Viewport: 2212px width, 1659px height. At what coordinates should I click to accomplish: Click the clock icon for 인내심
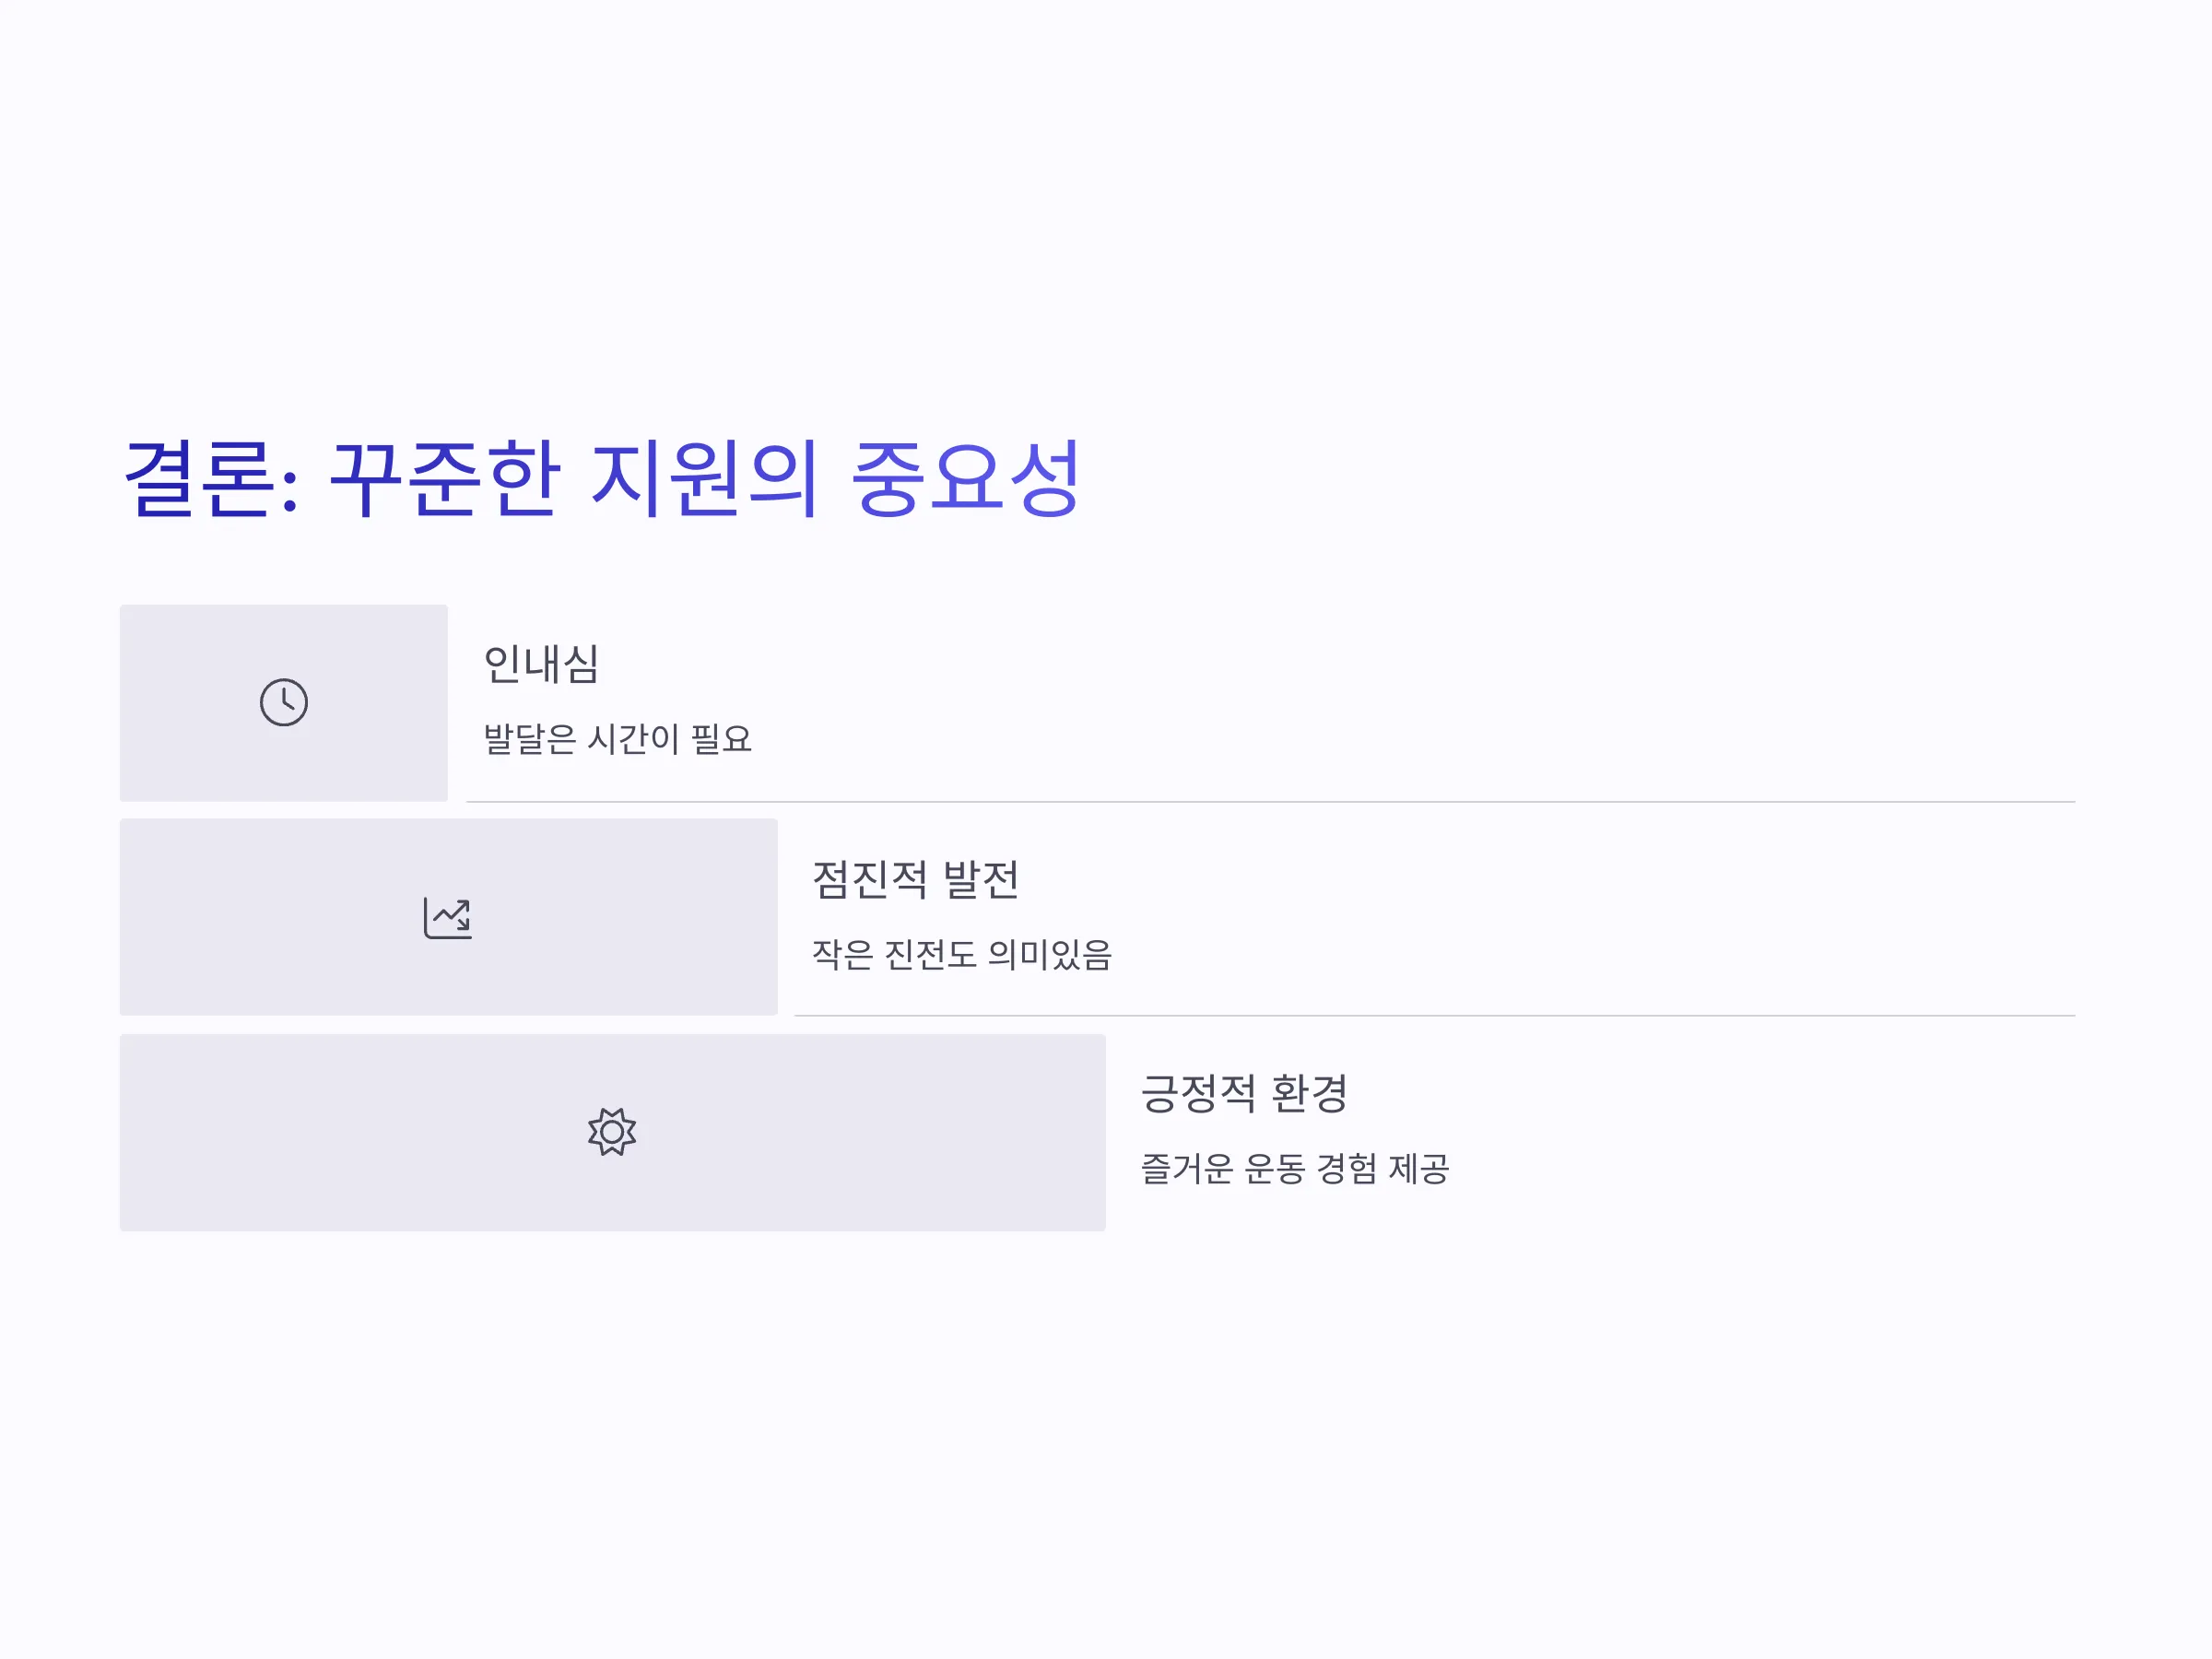[284, 702]
